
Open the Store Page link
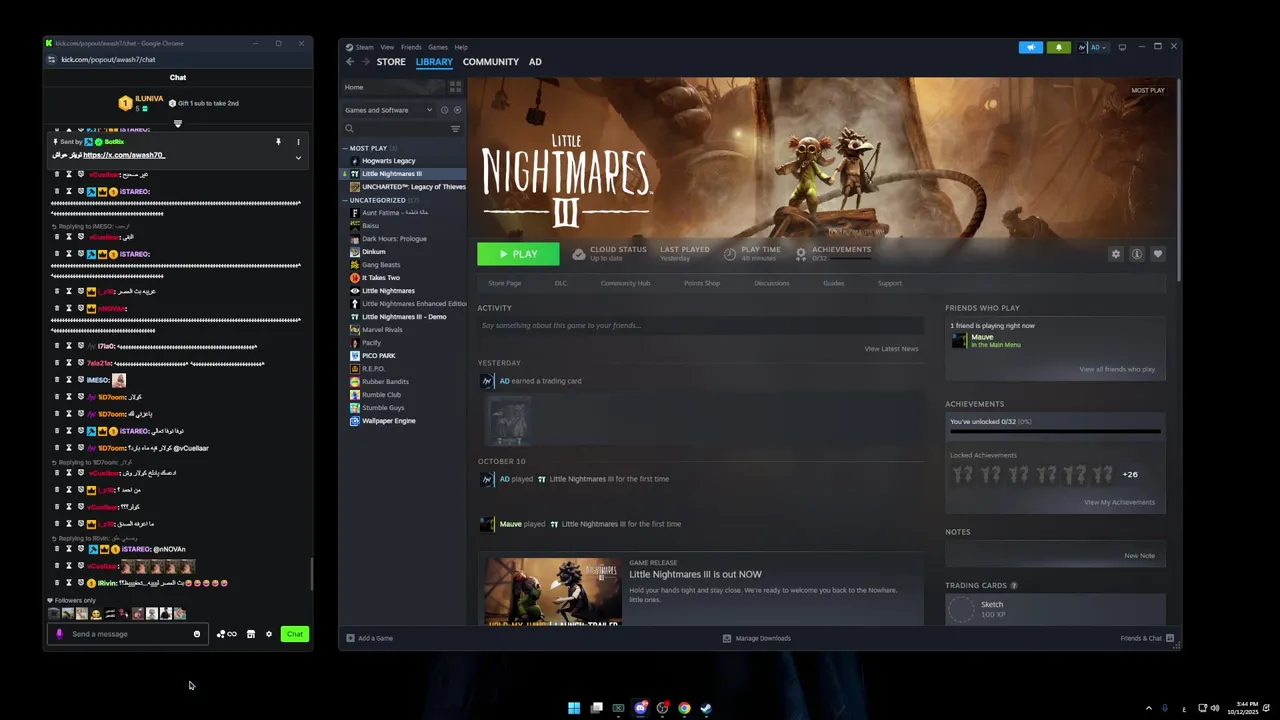pyautogui.click(x=504, y=283)
